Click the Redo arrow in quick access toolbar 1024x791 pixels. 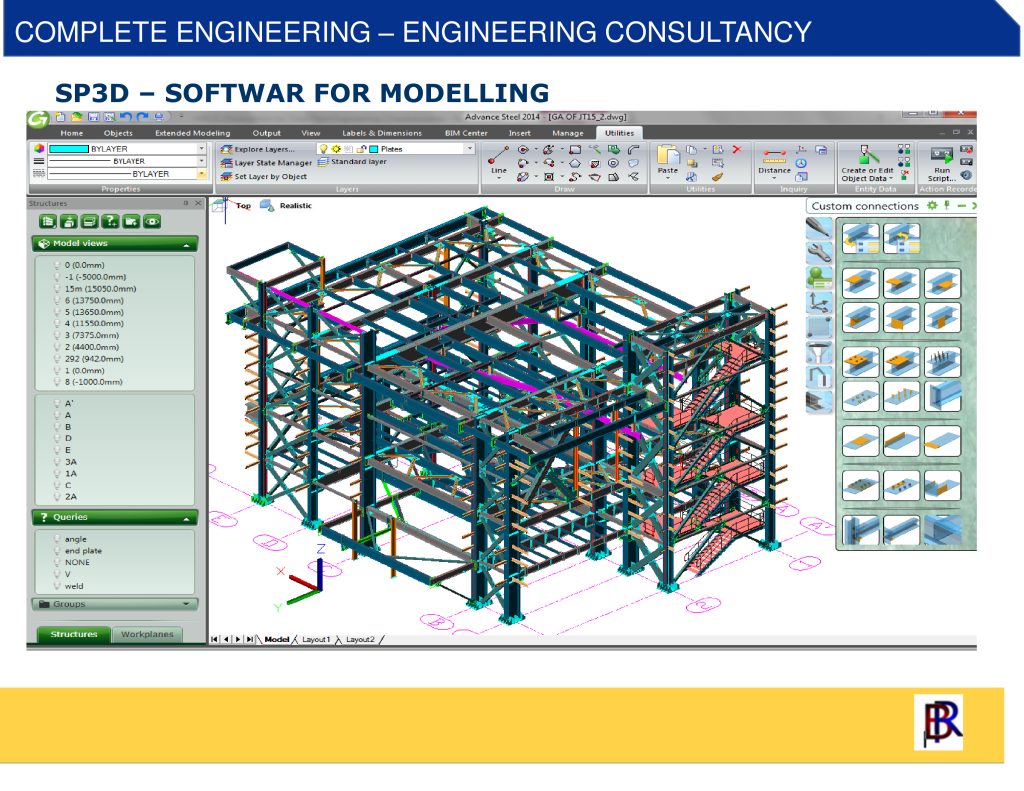pyautogui.click(x=142, y=117)
